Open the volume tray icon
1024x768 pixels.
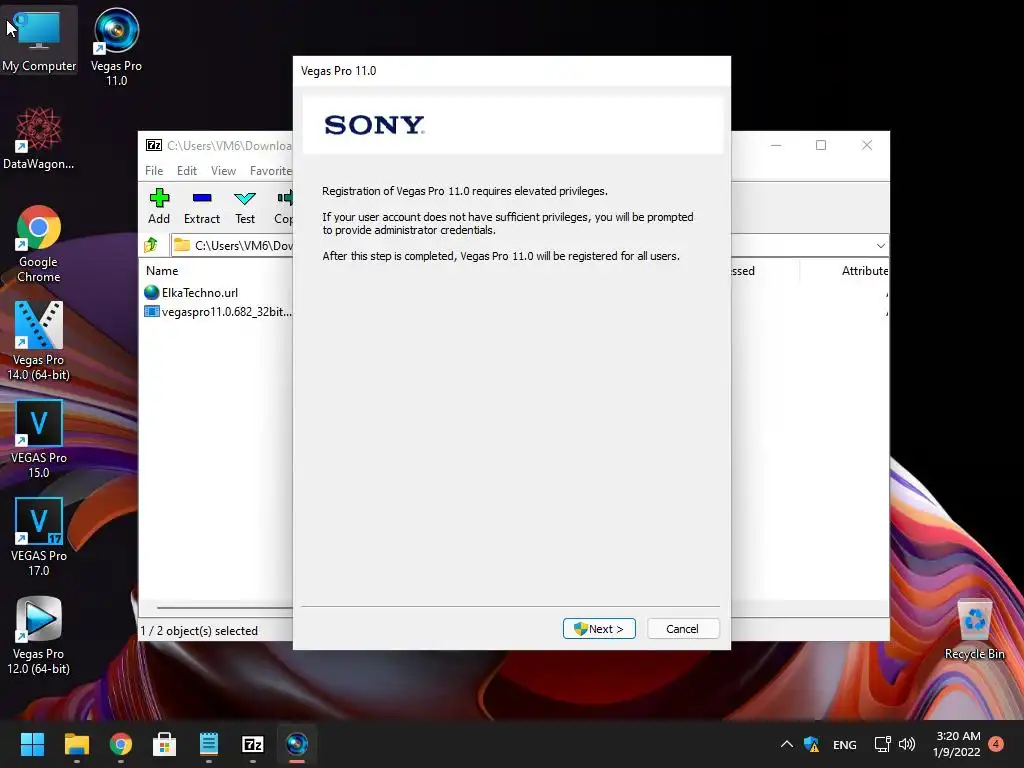[x=907, y=744]
